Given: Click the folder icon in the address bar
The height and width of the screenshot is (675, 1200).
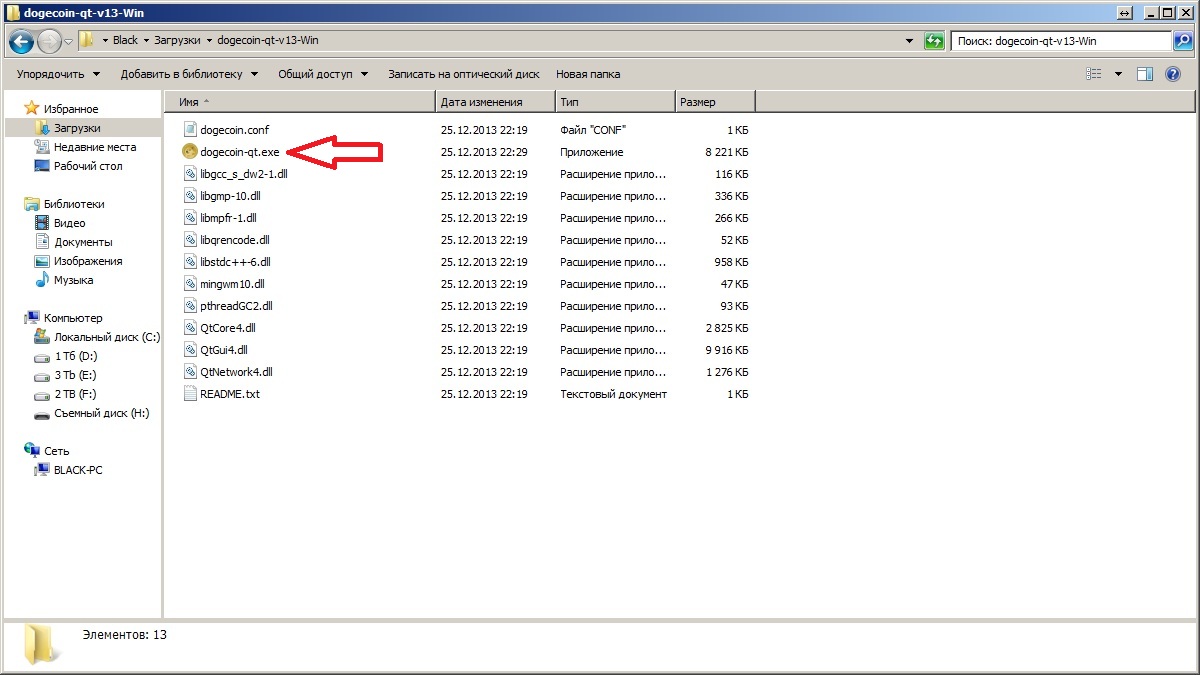Looking at the screenshot, I should (x=87, y=41).
